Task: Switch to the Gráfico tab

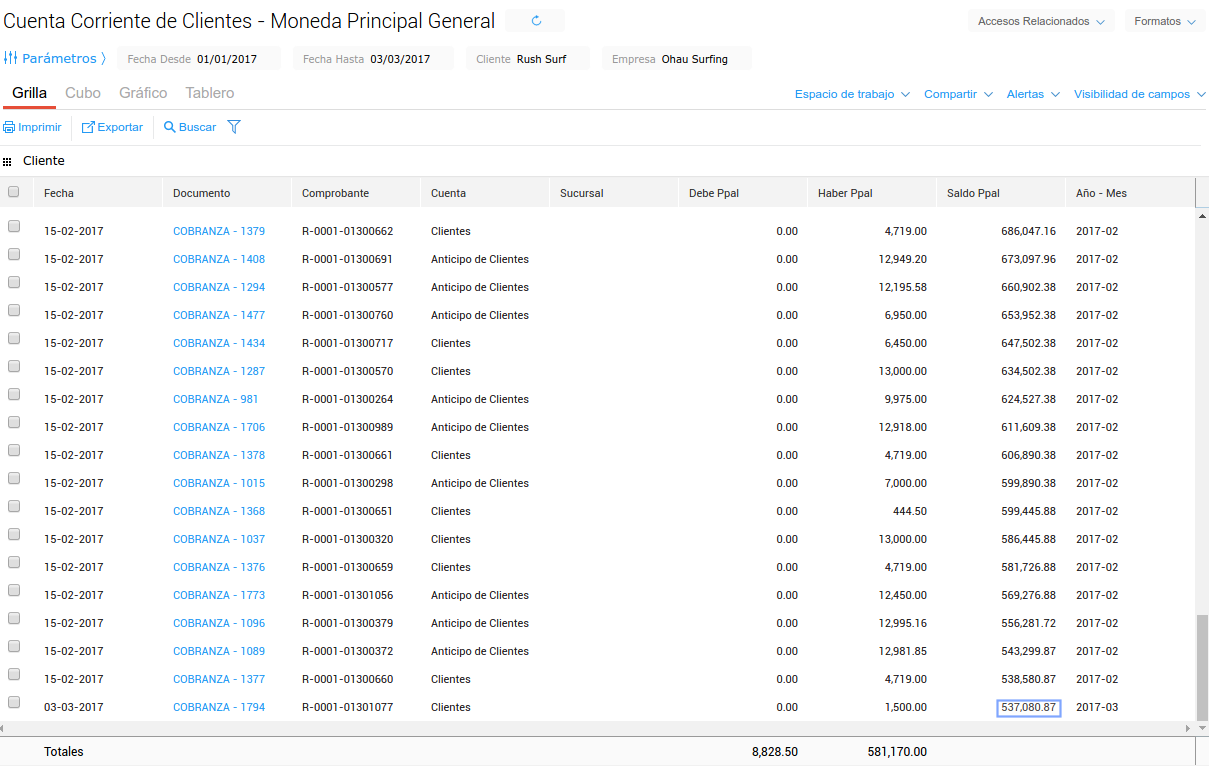Action: pyautogui.click(x=143, y=93)
